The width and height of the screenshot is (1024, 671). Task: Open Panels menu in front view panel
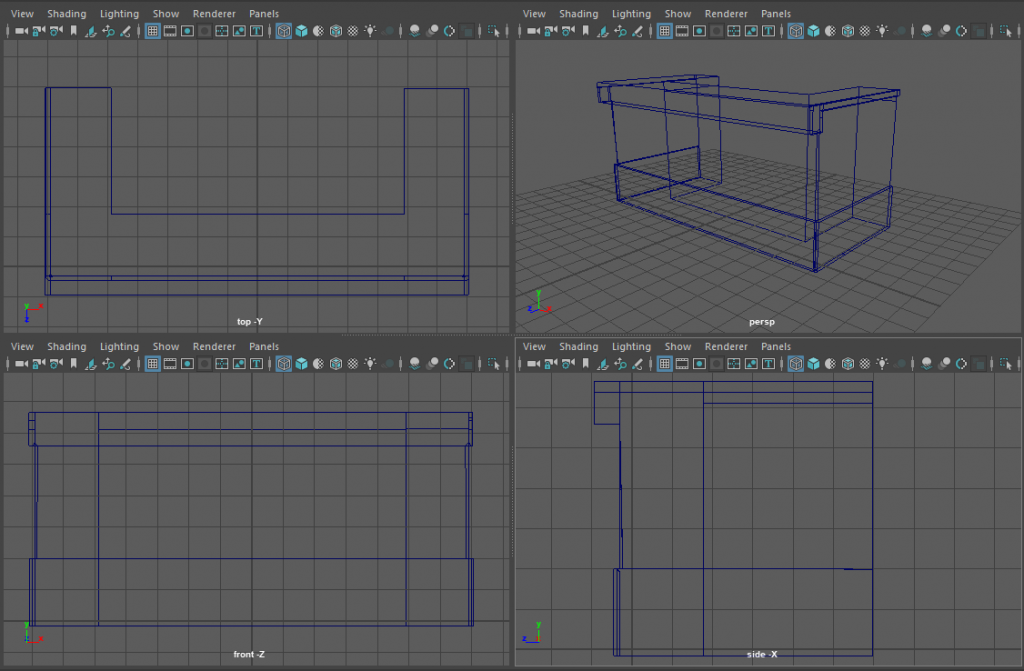[264, 347]
